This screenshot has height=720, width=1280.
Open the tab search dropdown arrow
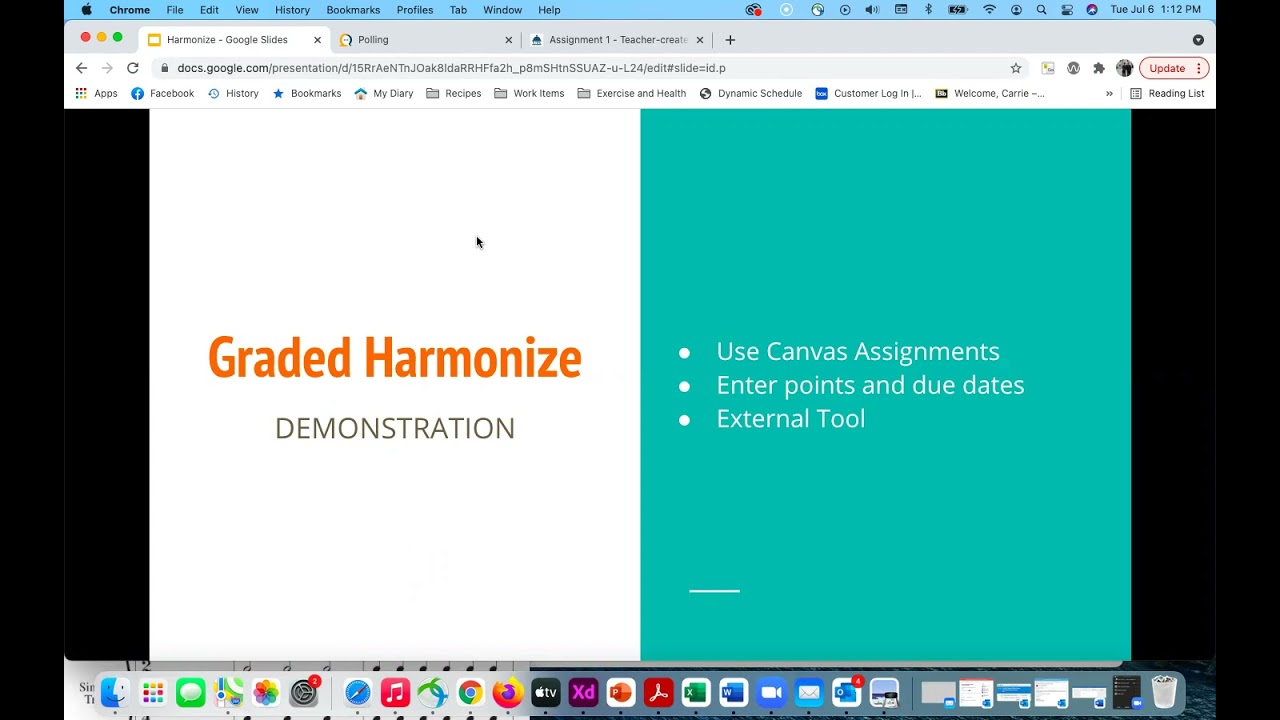point(1198,40)
